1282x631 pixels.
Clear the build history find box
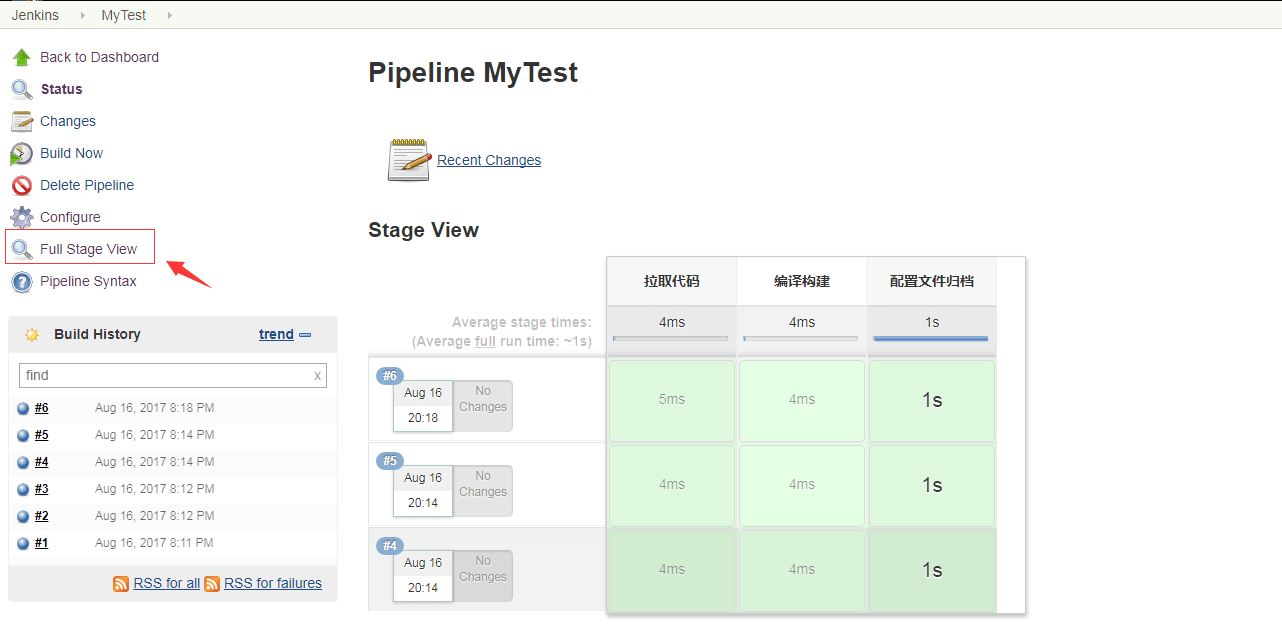pyautogui.click(x=318, y=376)
